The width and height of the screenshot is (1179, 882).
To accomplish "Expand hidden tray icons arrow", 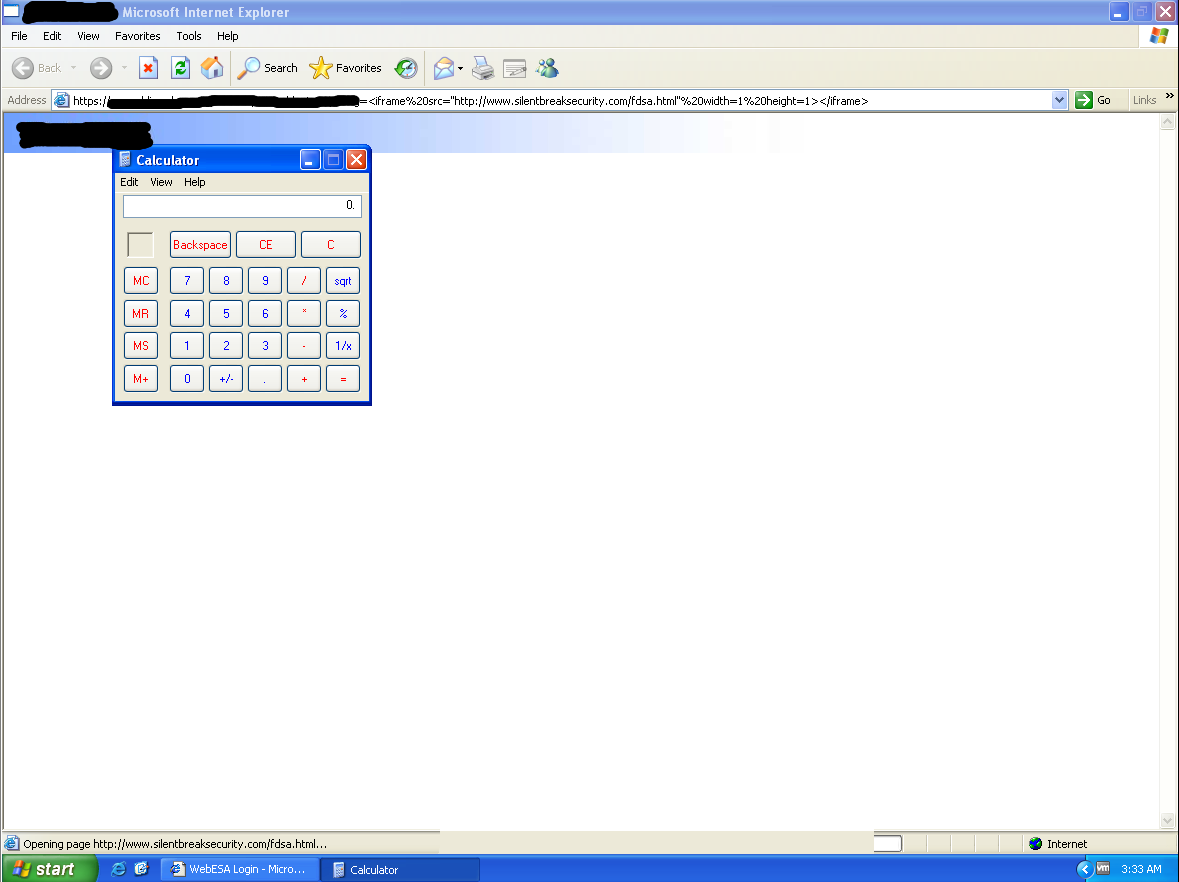I will 1084,869.
